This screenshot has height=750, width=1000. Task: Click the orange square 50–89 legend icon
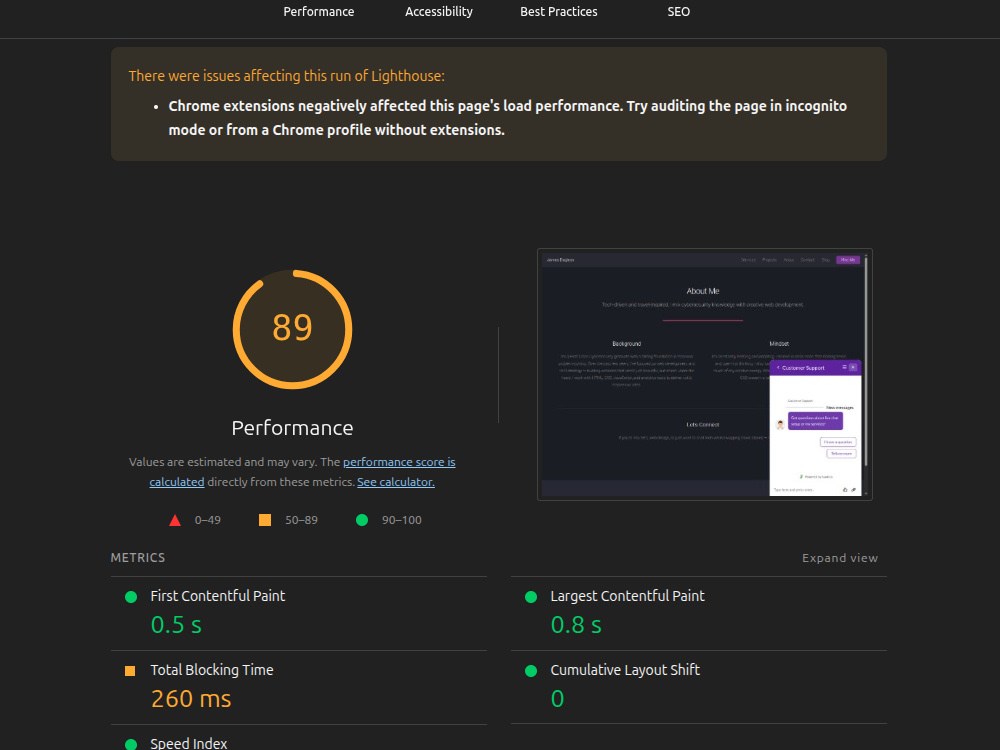[x=265, y=520]
